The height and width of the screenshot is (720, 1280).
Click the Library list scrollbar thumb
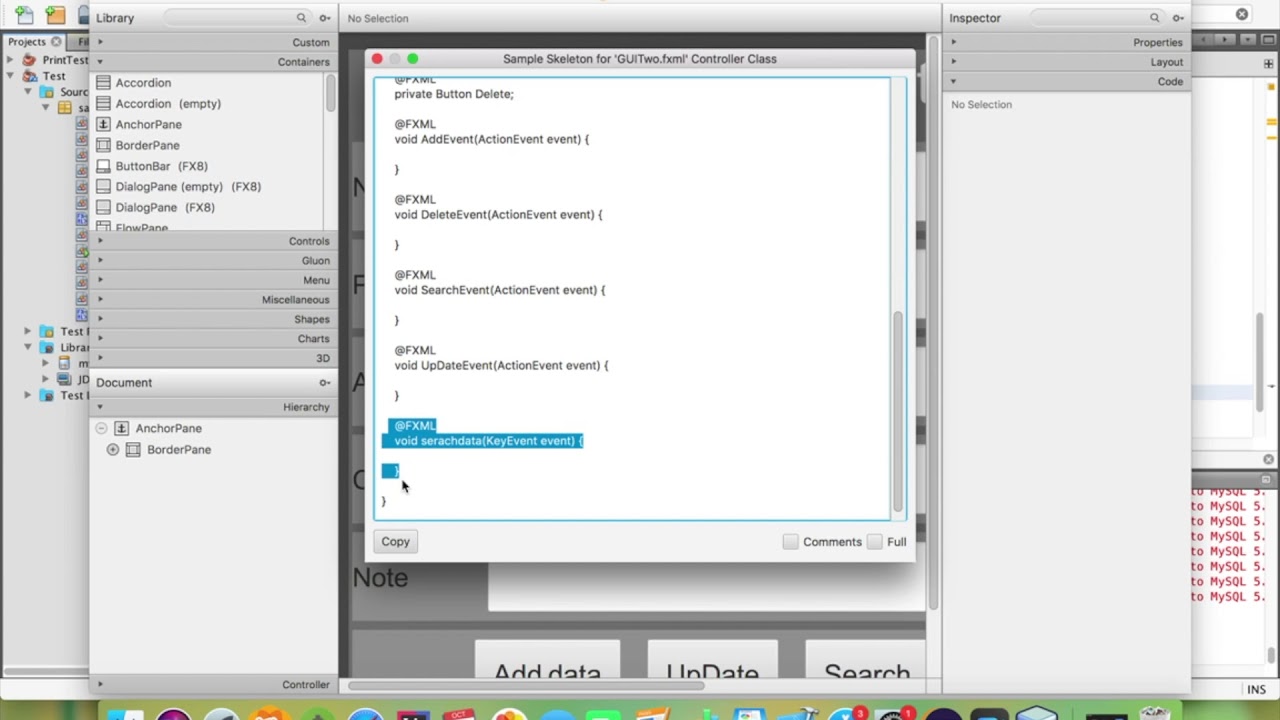(330, 93)
